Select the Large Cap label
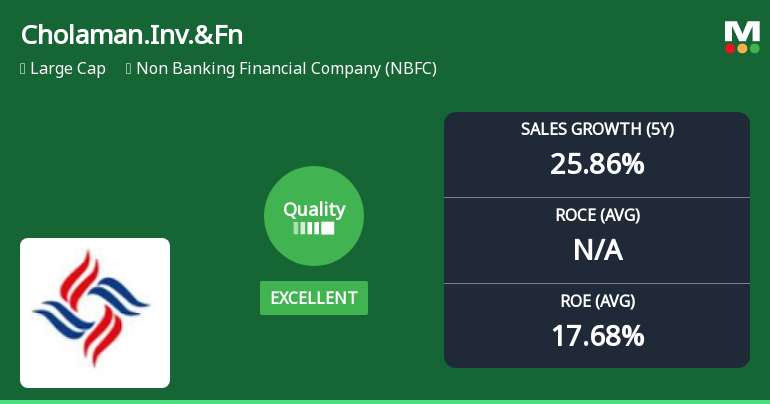This screenshot has width=770, height=404. (x=68, y=69)
